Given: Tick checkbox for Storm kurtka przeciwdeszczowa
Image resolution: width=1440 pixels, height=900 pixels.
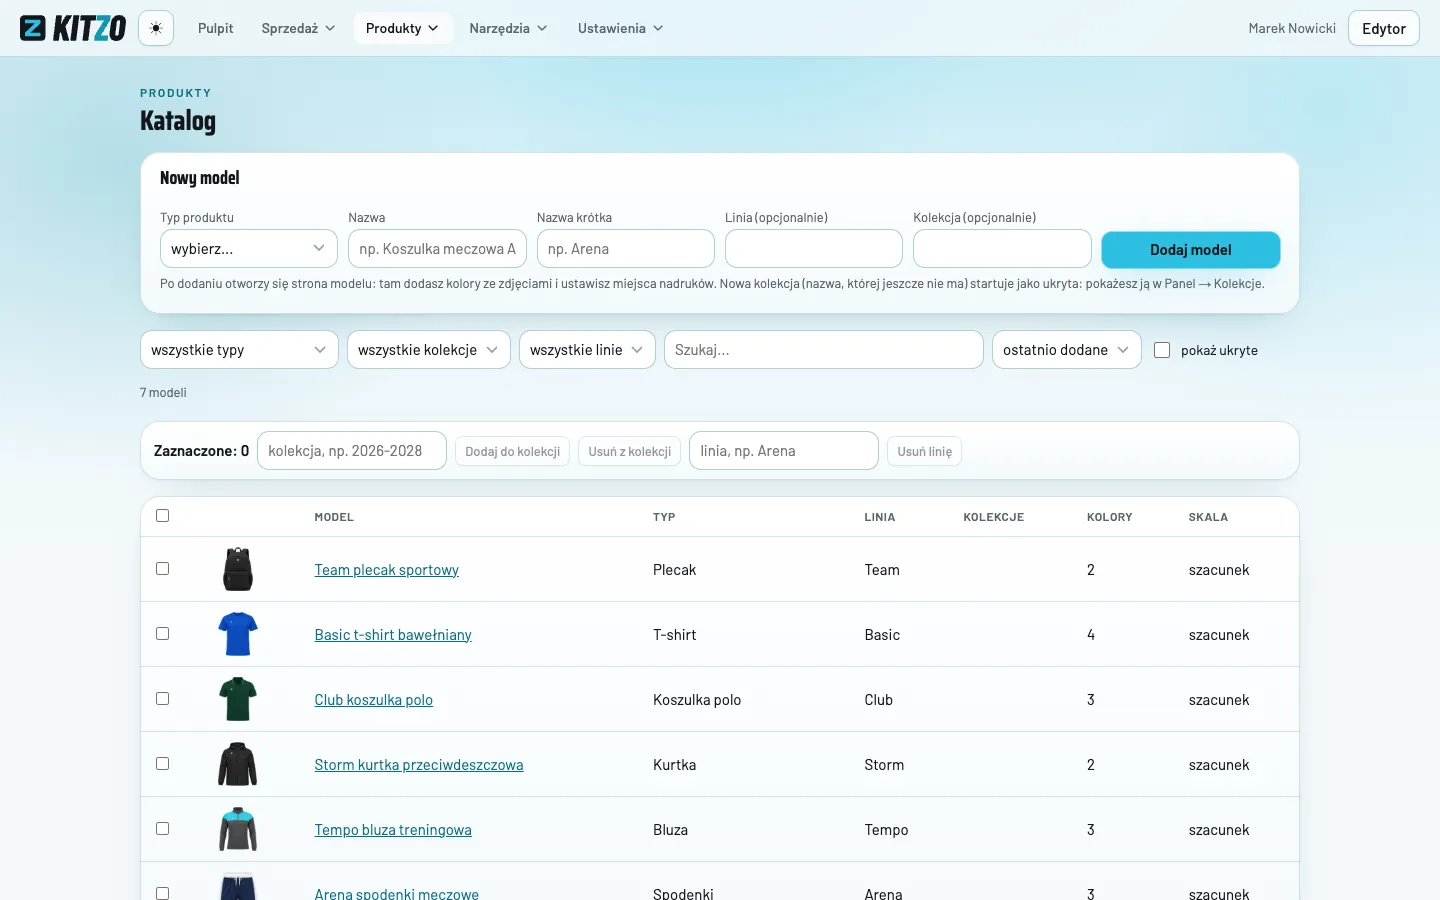Looking at the screenshot, I should pyautogui.click(x=163, y=764).
